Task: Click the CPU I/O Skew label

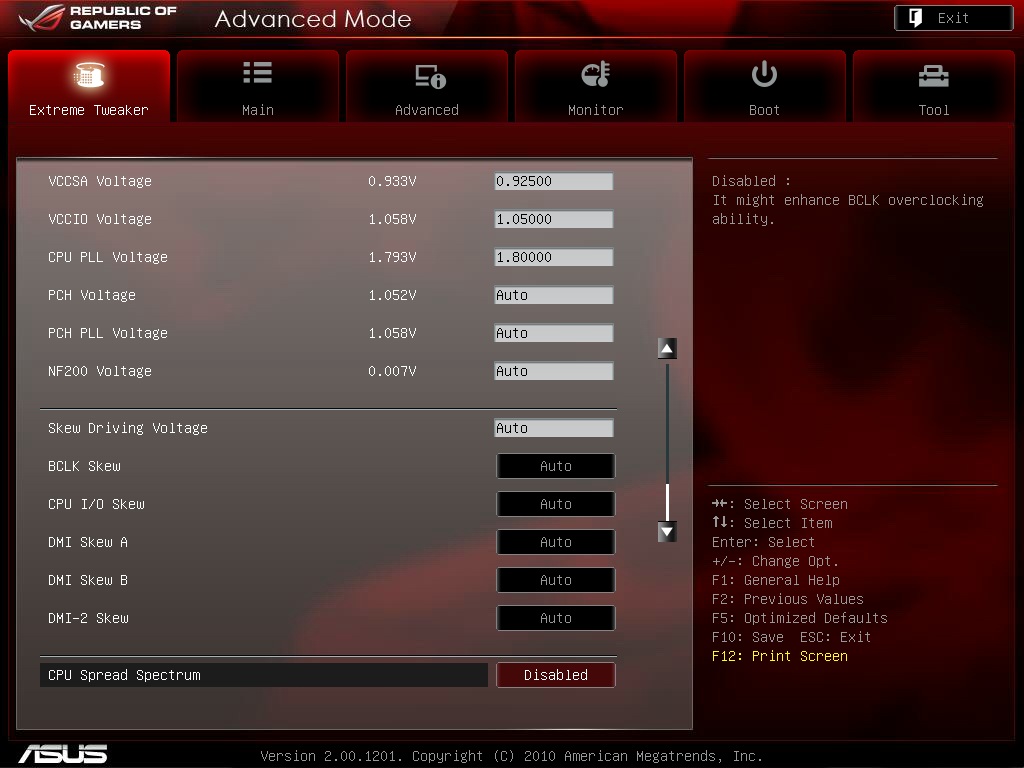Action: pyautogui.click(x=97, y=504)
